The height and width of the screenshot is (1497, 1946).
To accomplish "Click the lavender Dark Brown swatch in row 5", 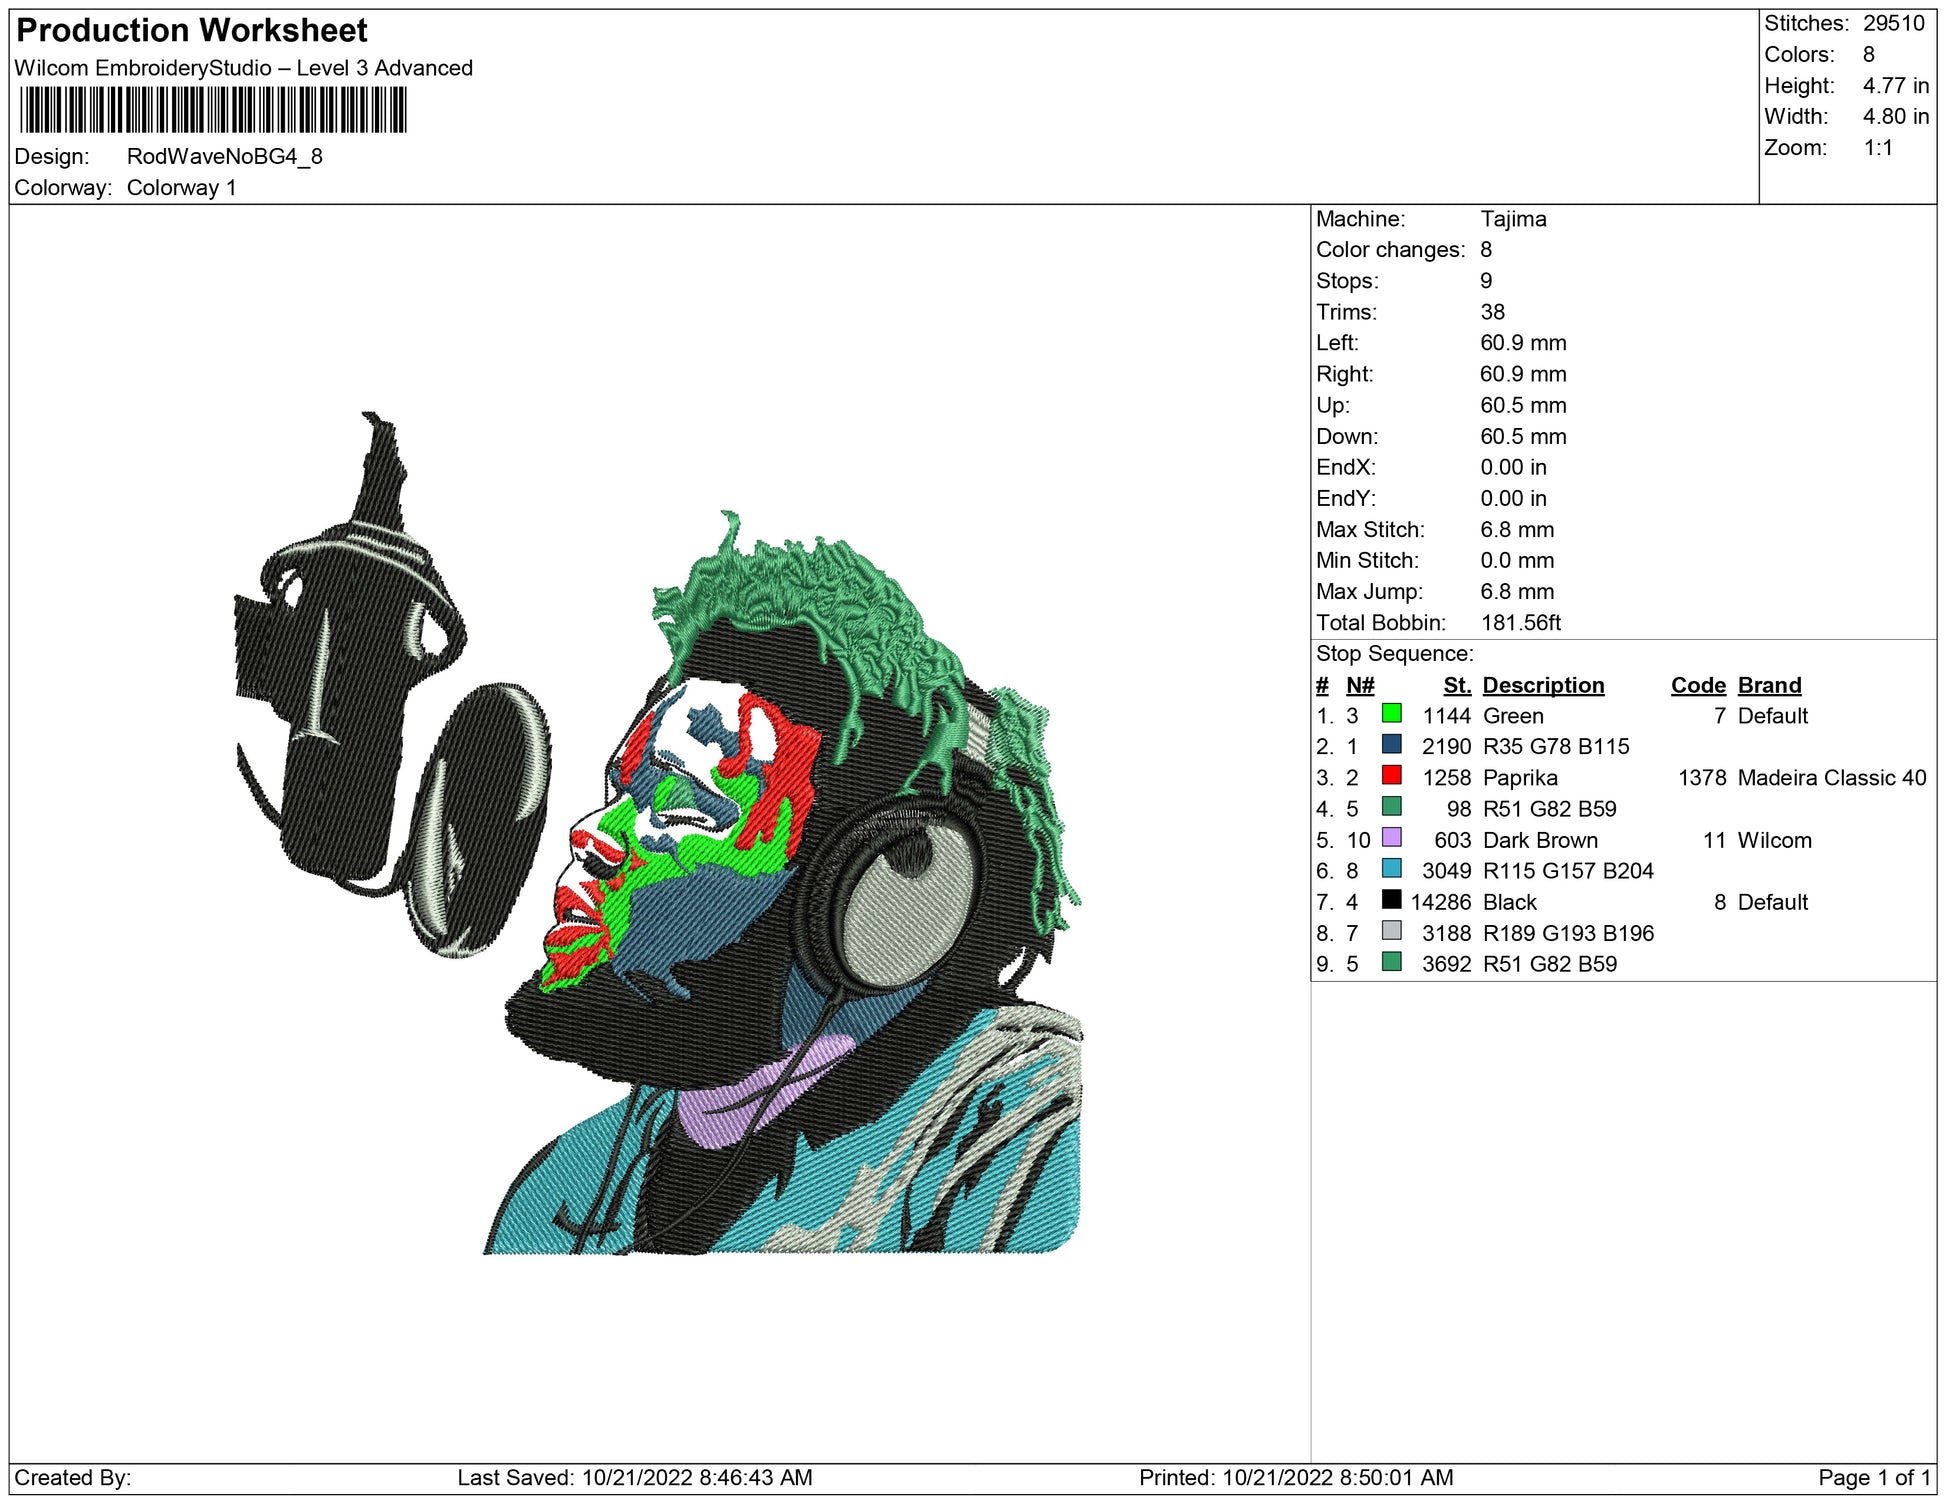I will click(x=1391, y=838).
